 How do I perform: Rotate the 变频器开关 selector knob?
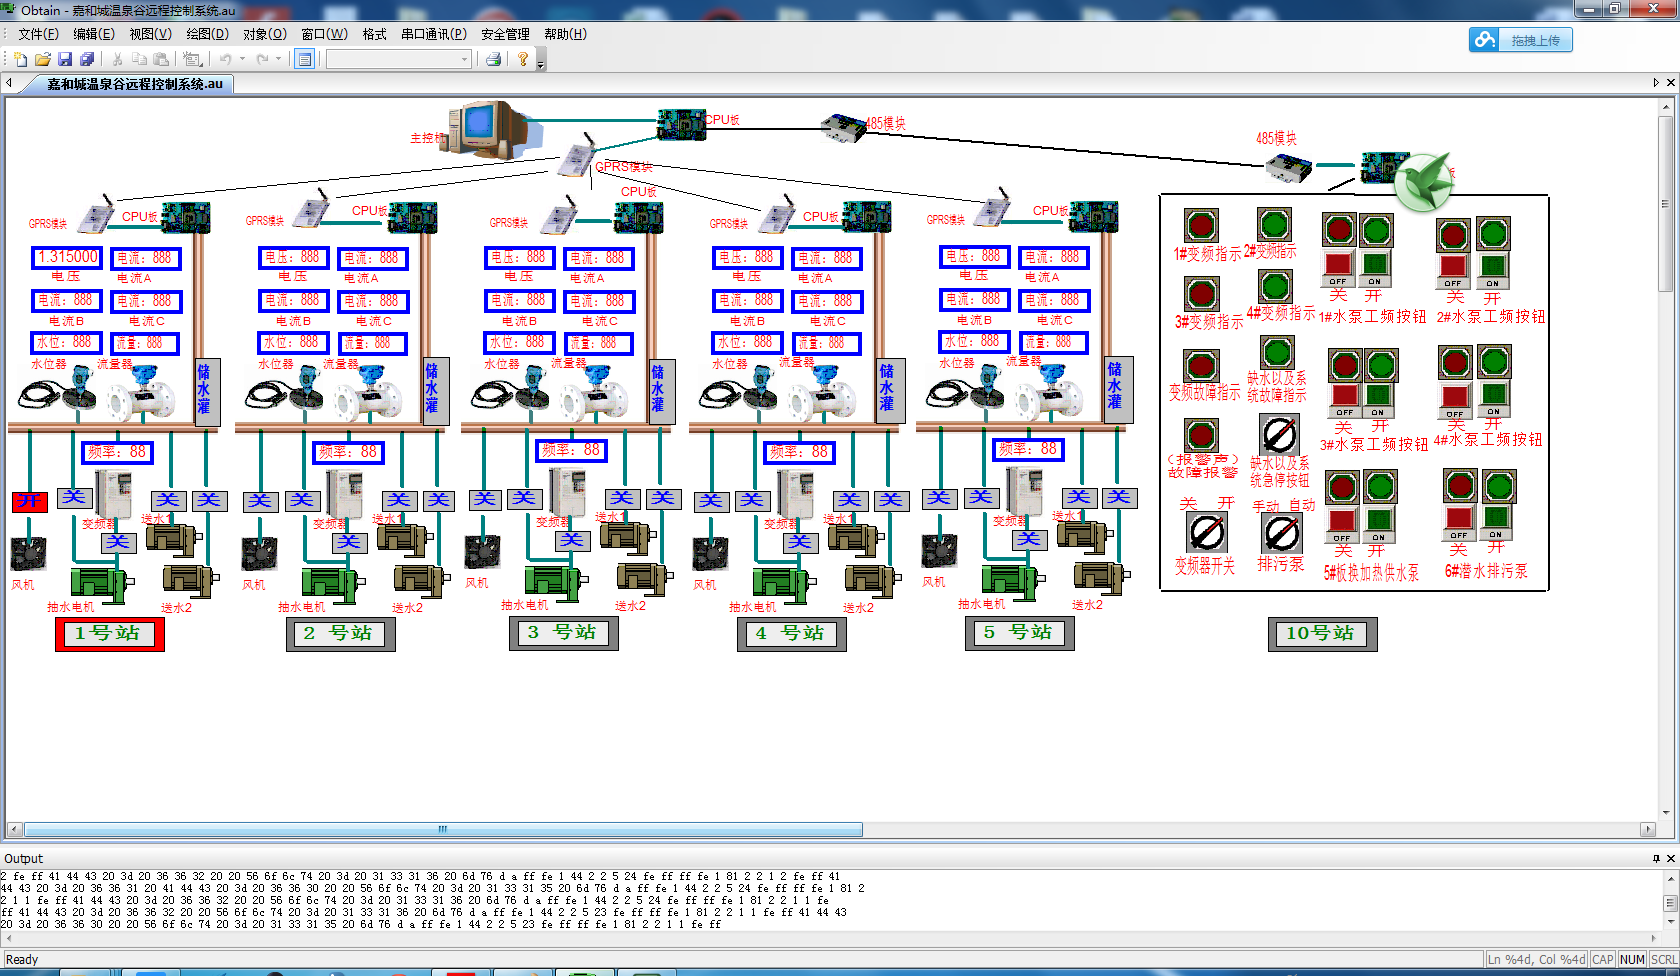[x=1207, y=532]
